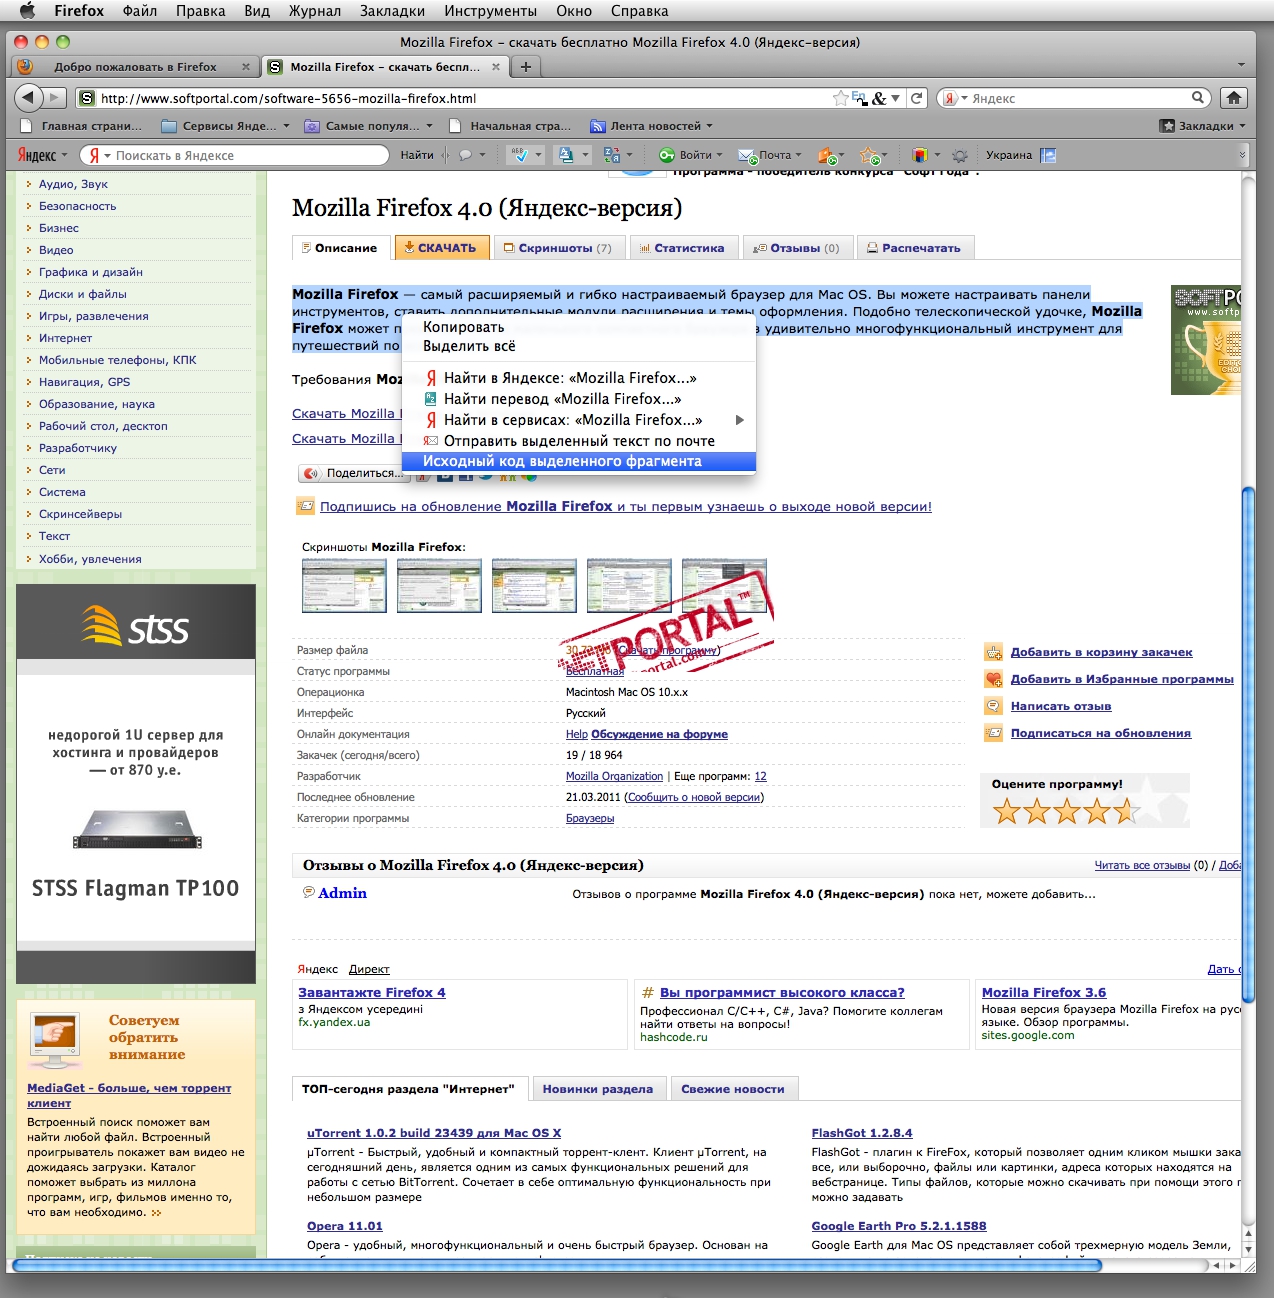Click the Яндекс logo on the toolbar
Viewport: 1274px width, 1298px height.
click(x=37, y=155)
